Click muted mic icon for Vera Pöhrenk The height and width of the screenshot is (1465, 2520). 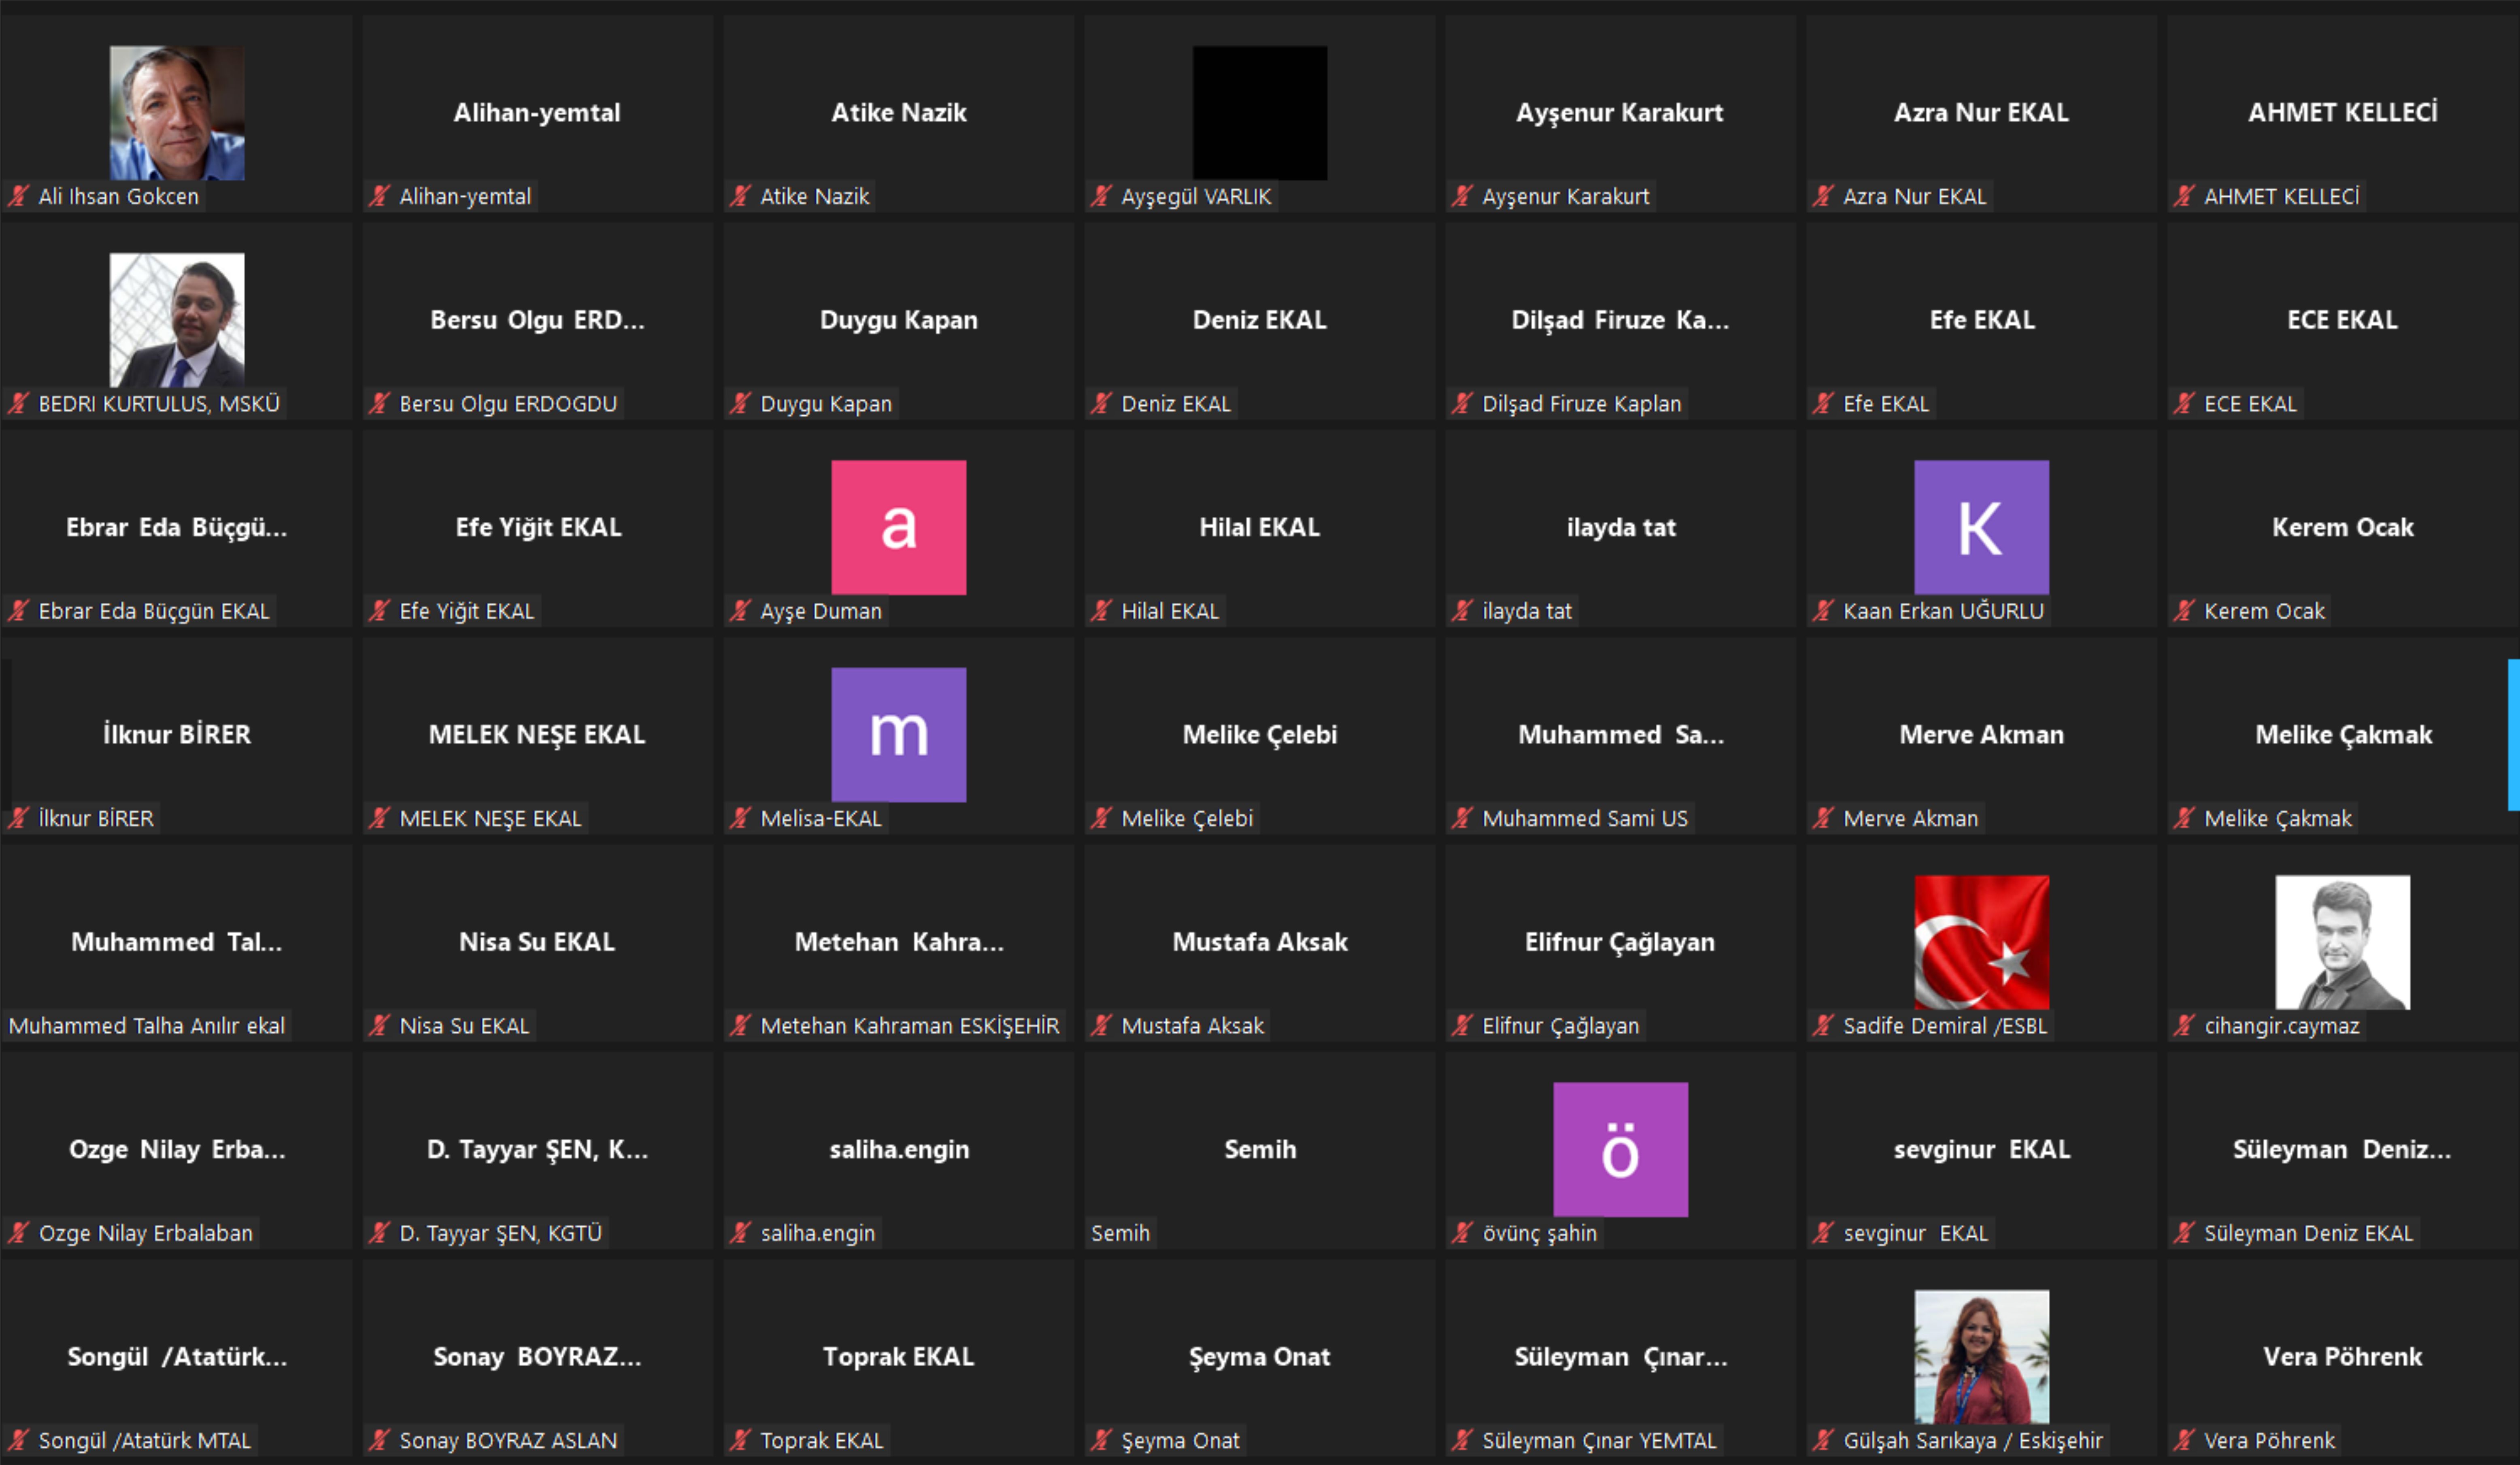click(x=2184, y=1440)
